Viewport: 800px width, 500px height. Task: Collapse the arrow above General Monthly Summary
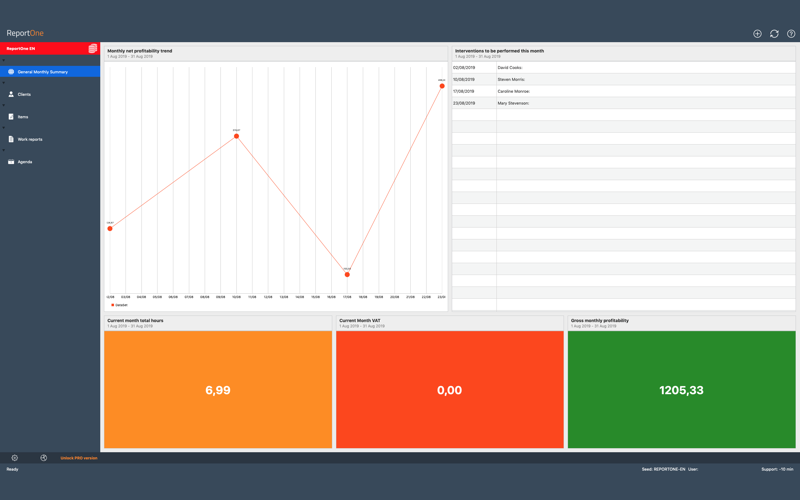4,61
